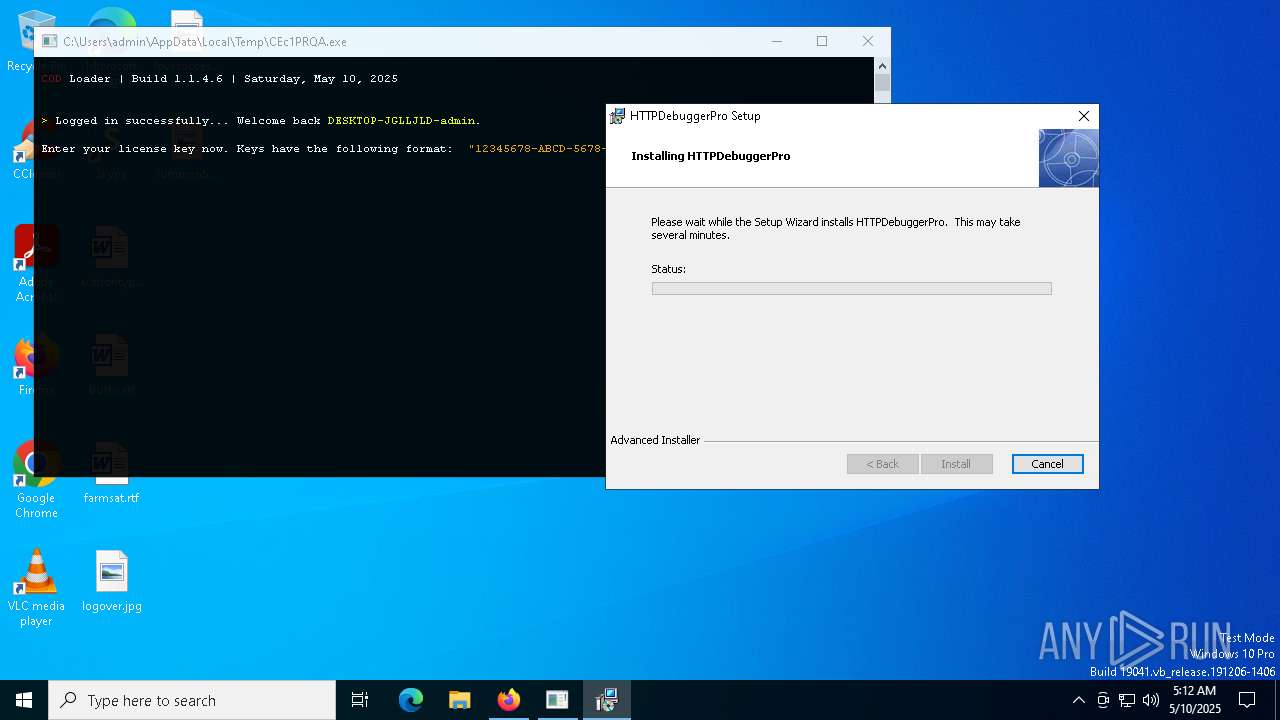Minimize the CEc1PRQA.exe console window
The width and height of the screenshot is (1280, 720).
click(x=777, y=42)
